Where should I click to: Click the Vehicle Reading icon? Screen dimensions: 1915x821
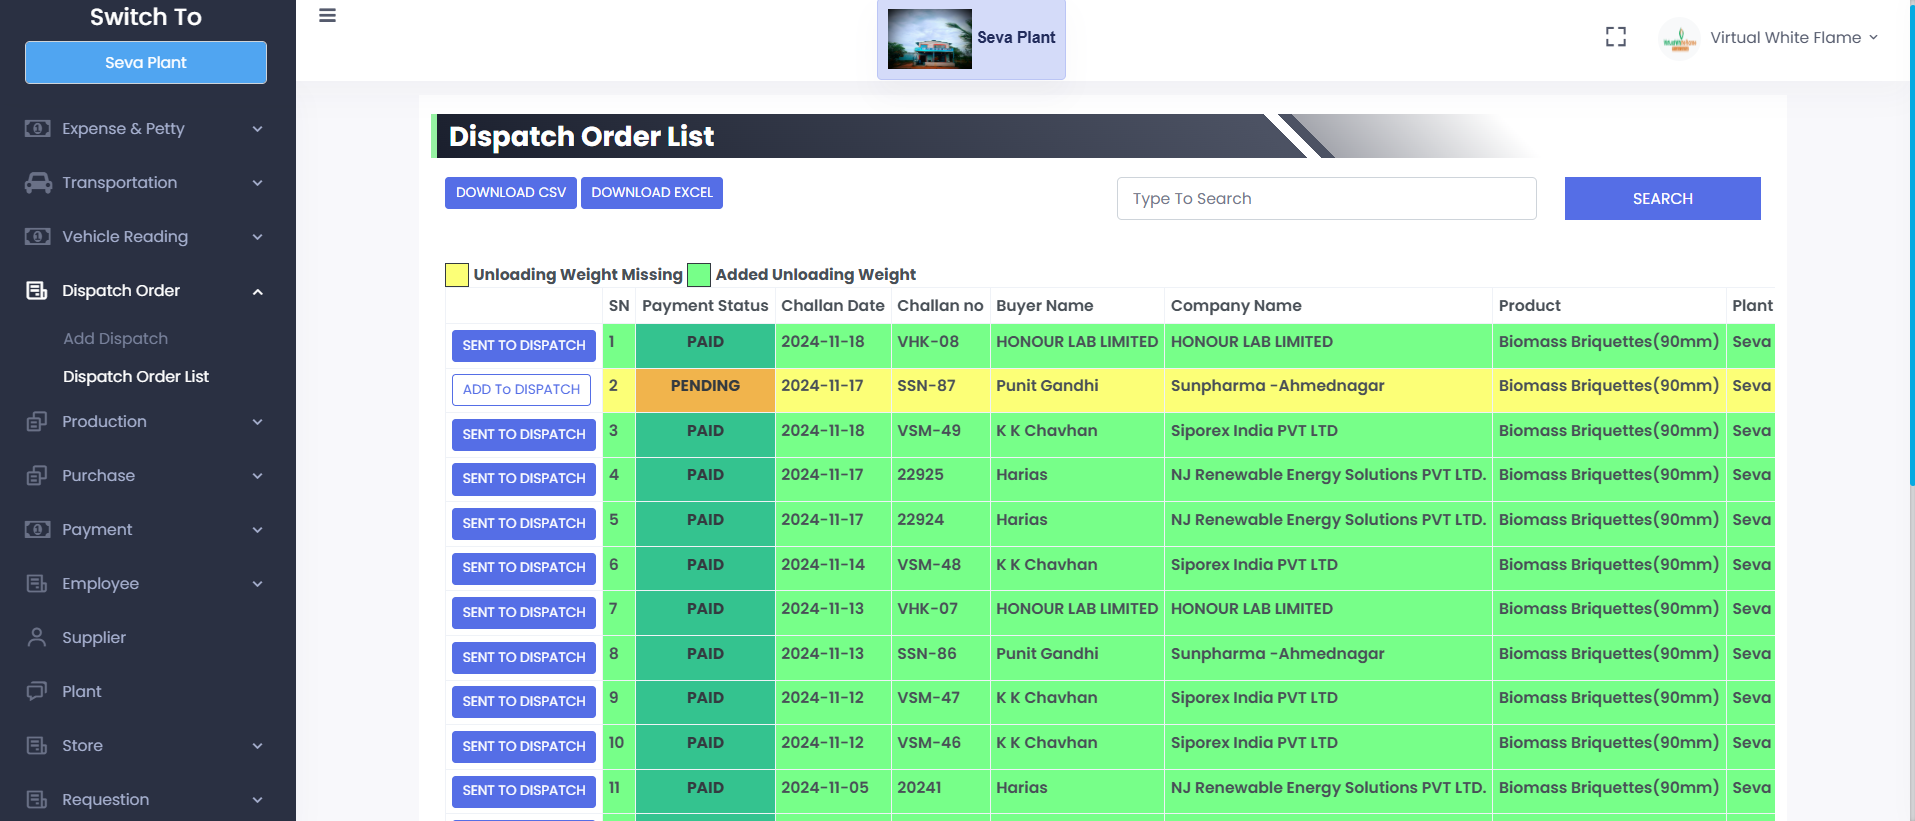38,237
